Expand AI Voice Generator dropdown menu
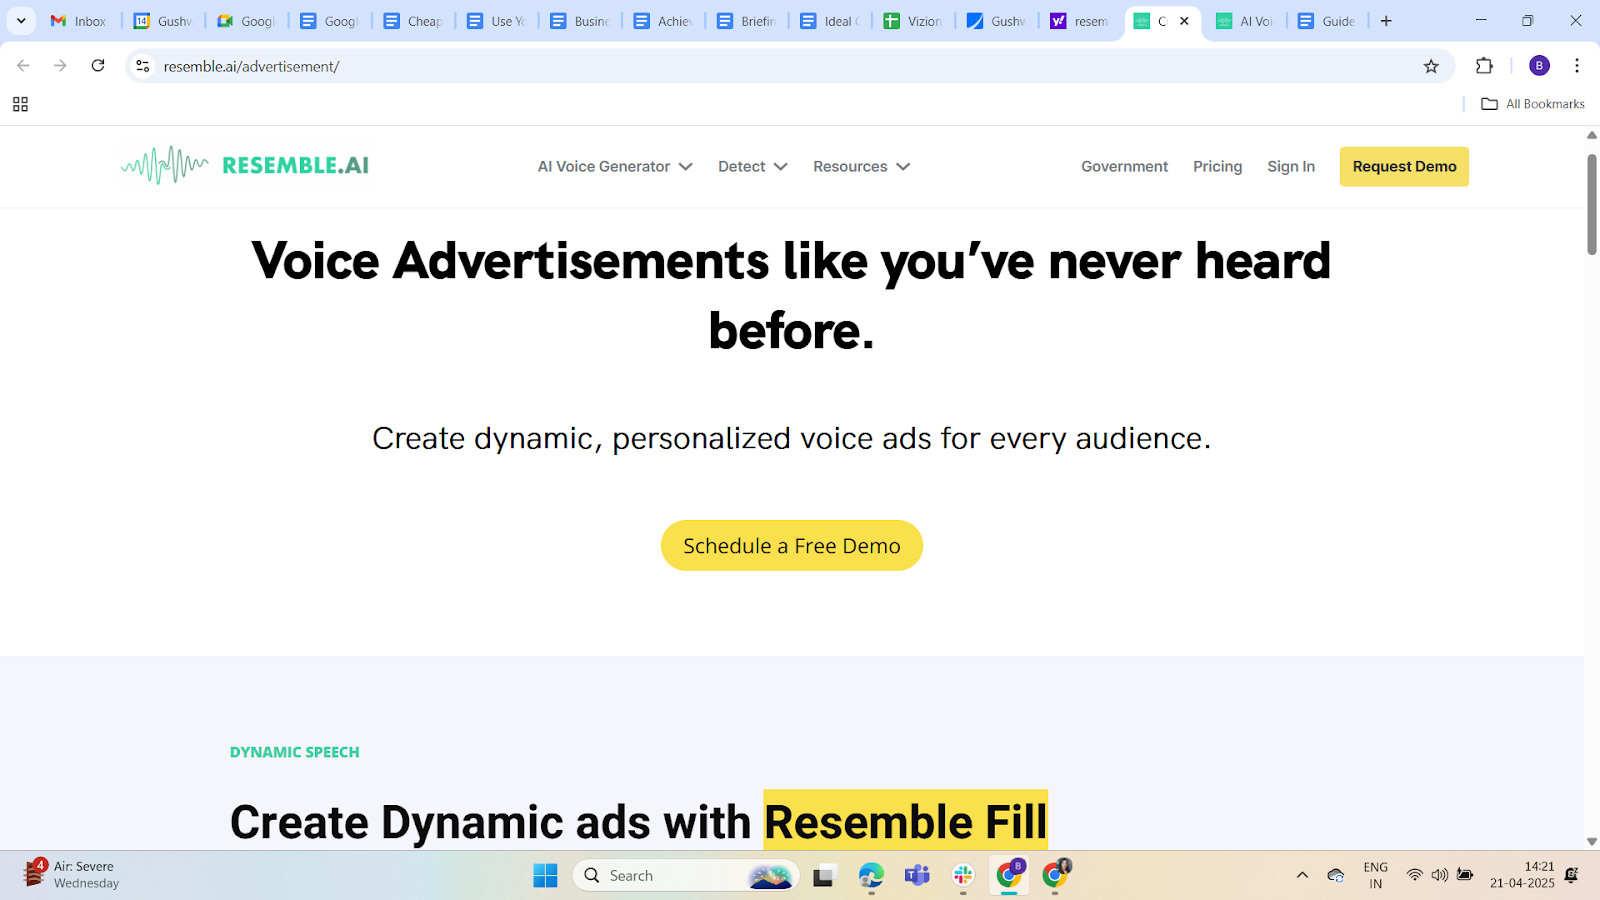Screen dimensions: 1600x900 coord(615,167)
